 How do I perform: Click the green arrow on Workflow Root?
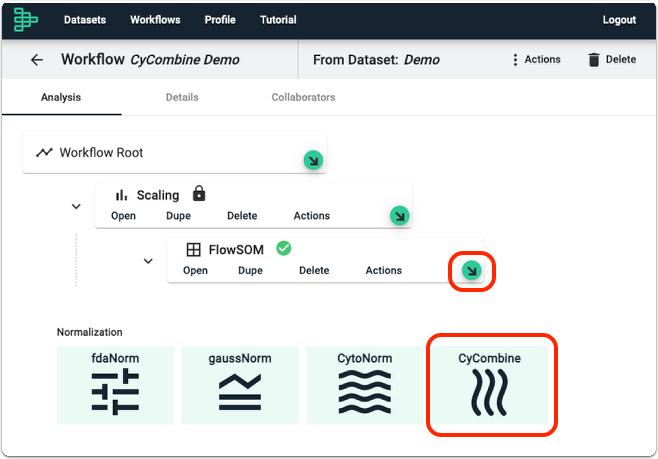pos(313,160)
